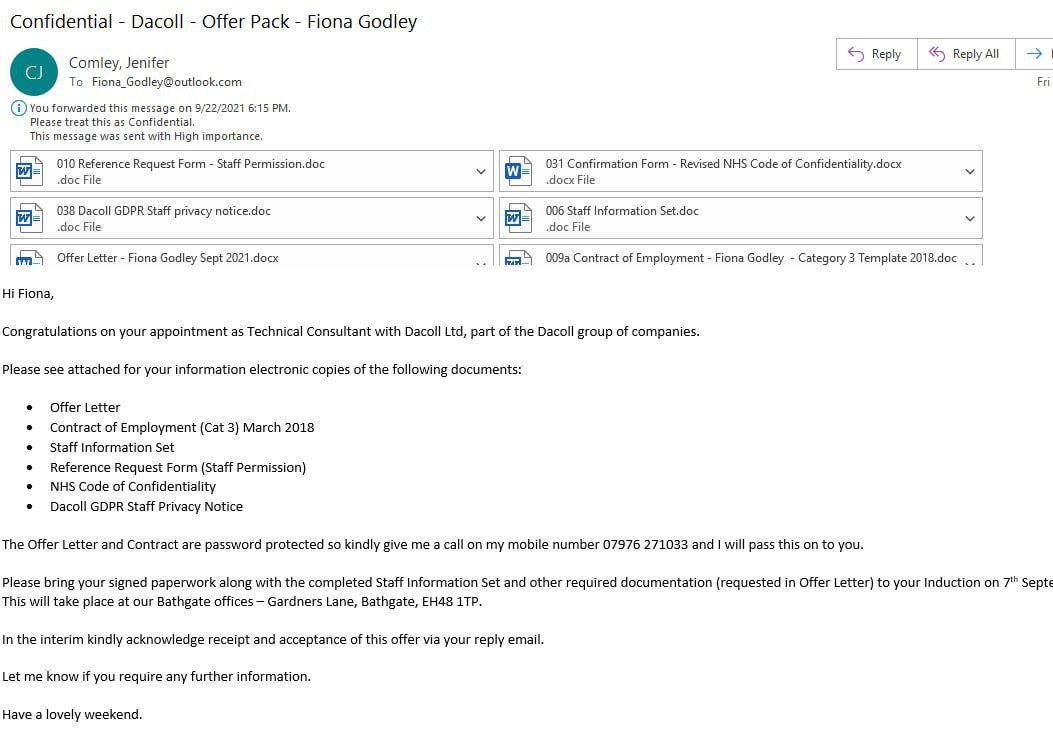1053x733 pixels.
Task: Click the Forward arrow icon
Action: point(1034,54)
